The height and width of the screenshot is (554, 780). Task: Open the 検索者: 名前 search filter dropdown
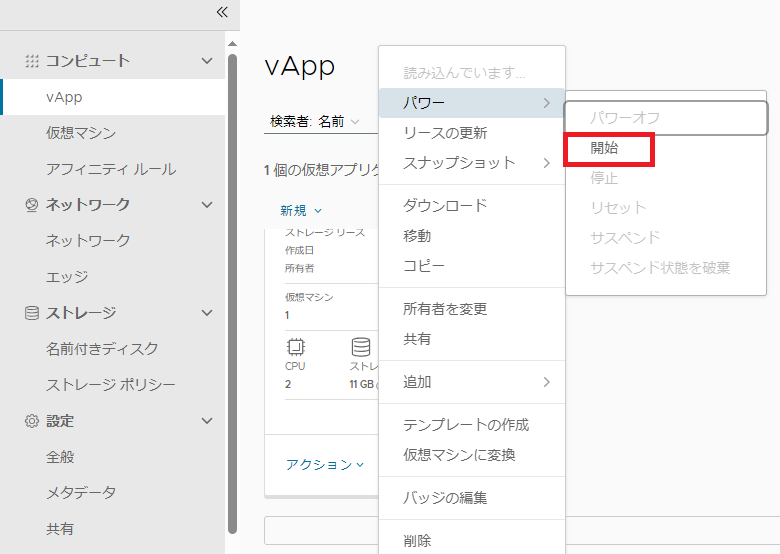pyautogui.click(x=314, y=121)
